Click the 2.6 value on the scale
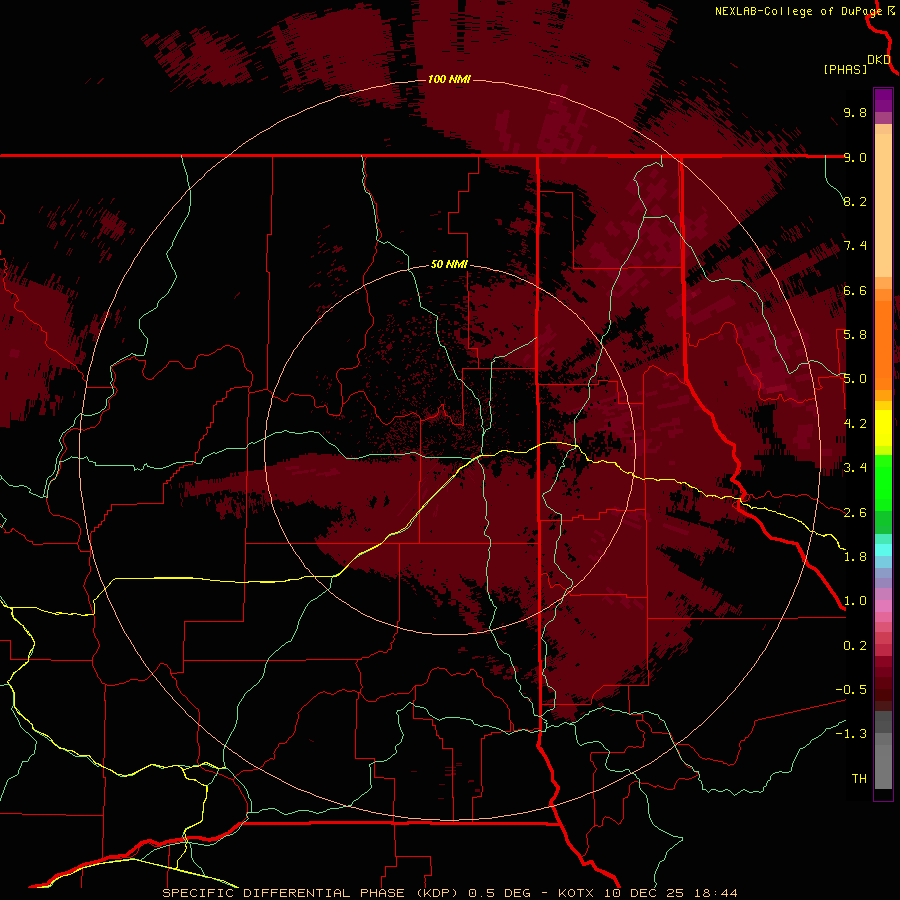The width and height of the screenshot is (900, 900). (855, 513)
